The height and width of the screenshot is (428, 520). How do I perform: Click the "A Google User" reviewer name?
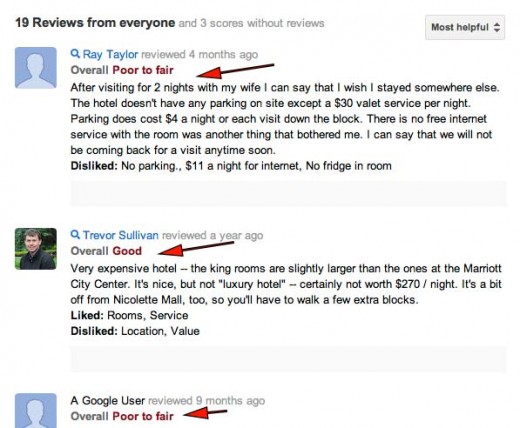pos(108,400)
